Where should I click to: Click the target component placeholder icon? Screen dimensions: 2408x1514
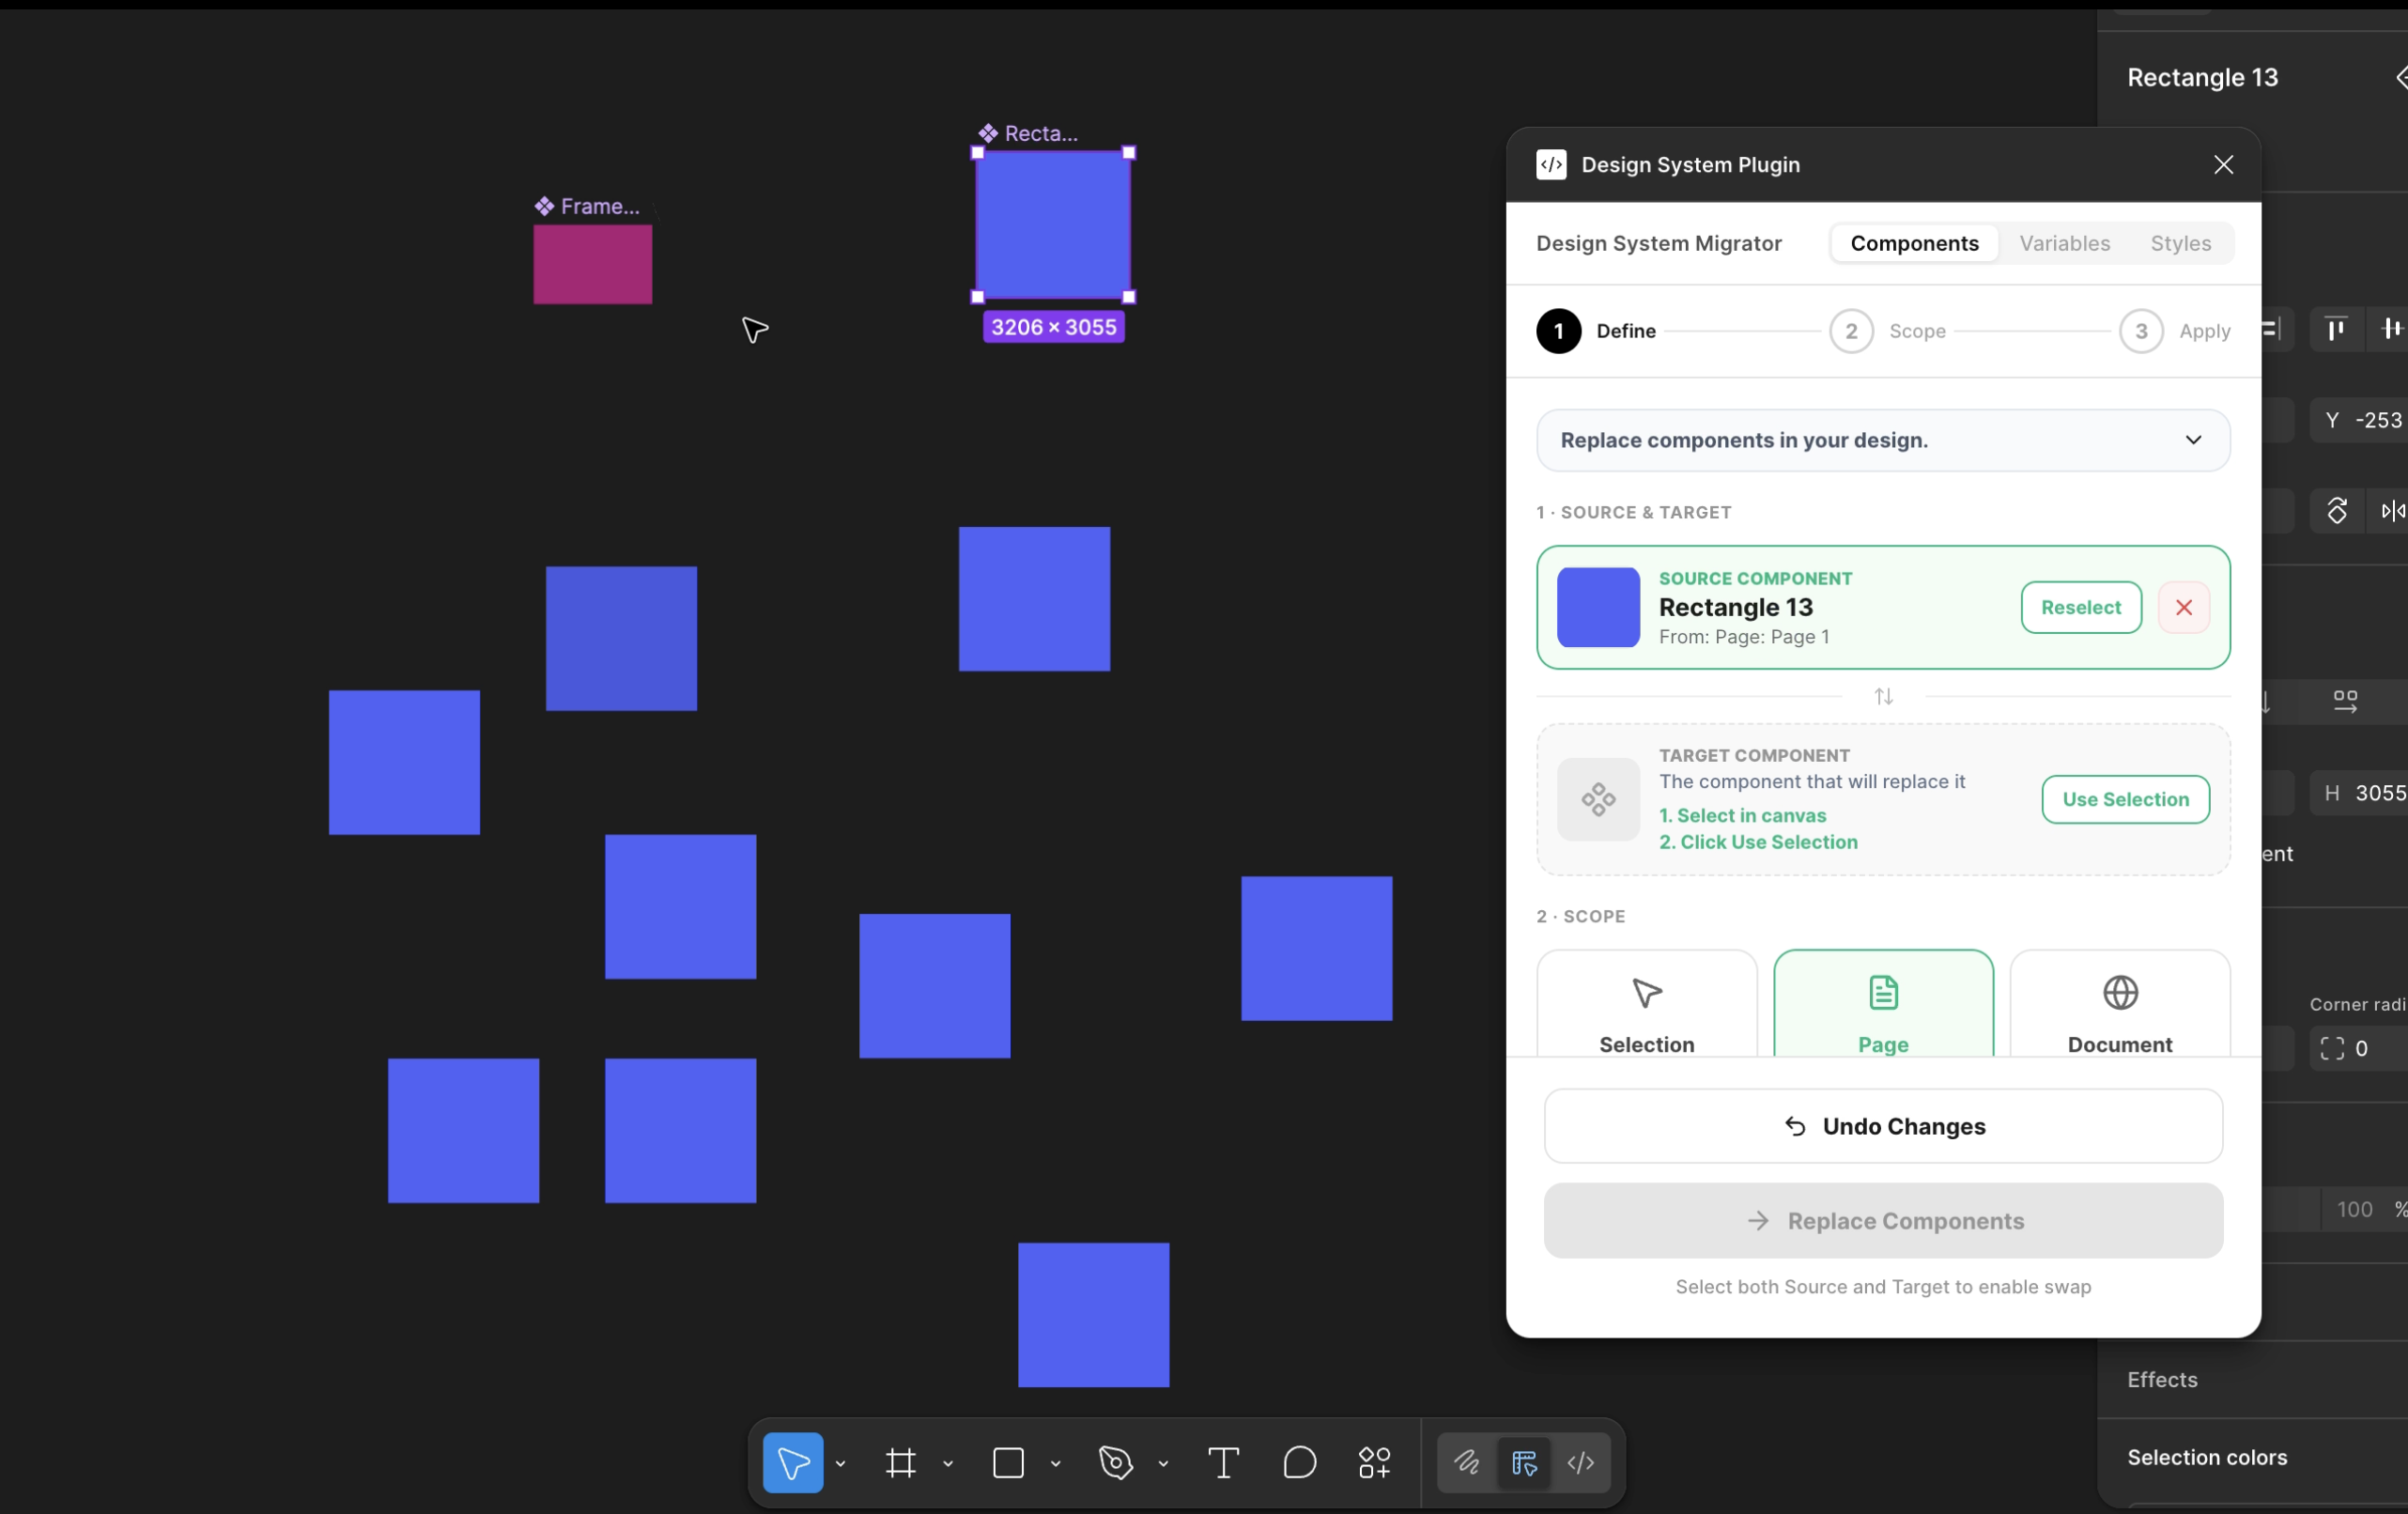1597,799
